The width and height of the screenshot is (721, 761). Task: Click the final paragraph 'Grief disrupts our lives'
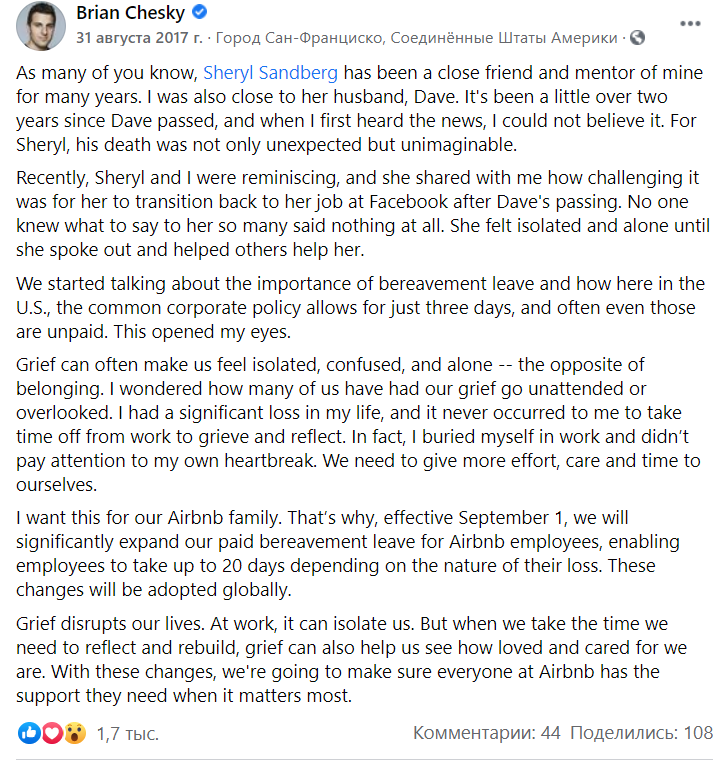click(351, 660)
